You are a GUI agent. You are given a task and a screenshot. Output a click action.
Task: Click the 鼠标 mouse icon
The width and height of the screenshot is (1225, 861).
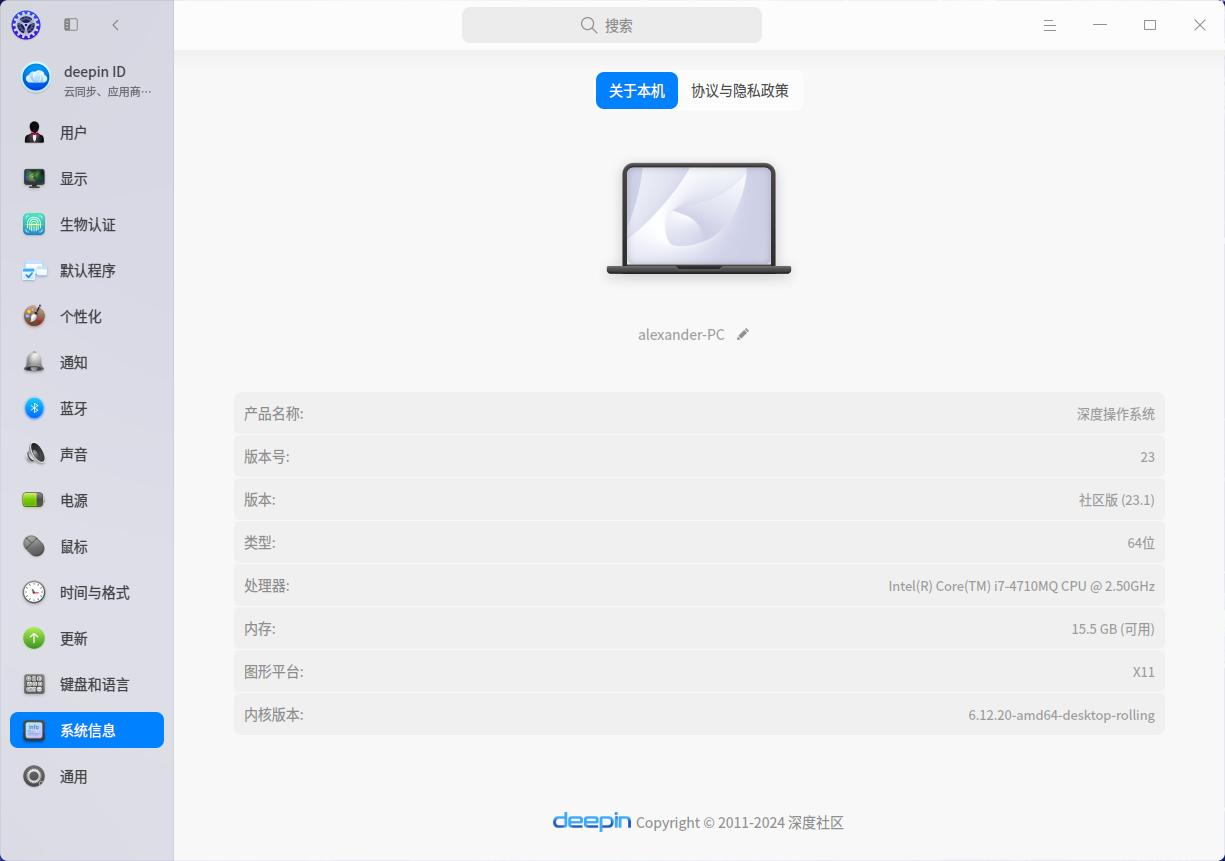34,546
